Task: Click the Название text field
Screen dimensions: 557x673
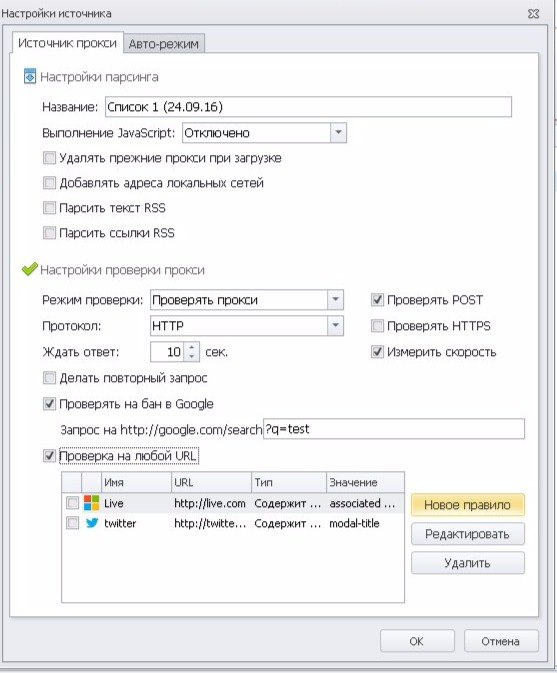Action: tap(308, 107)
